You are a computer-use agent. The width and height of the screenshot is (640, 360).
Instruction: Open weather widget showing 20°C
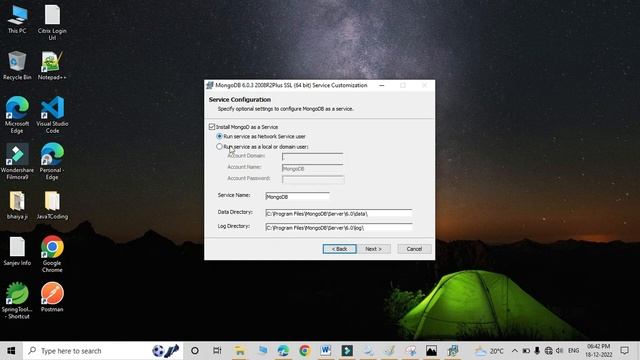point(489,351)
